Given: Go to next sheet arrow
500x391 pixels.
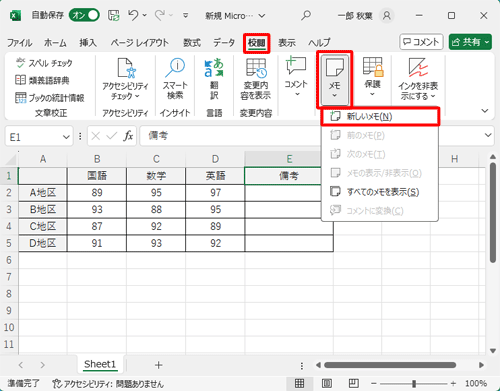Looking at the screenshot, I should (x=42, y=365).
